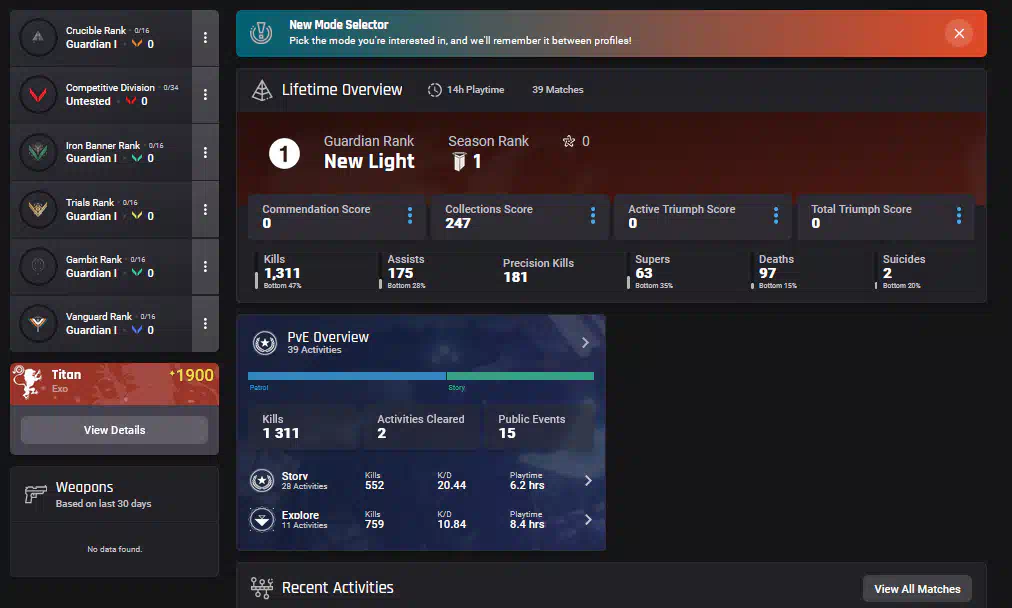Open Crucible Rank options menu
Screen dimensions: 1012x608
205,37
